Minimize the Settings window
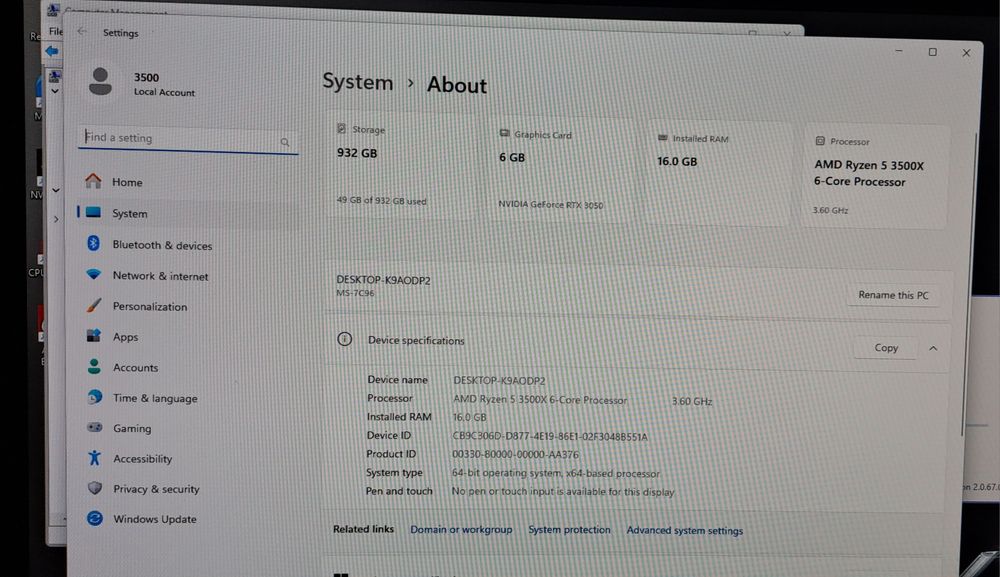 point(899,50)
